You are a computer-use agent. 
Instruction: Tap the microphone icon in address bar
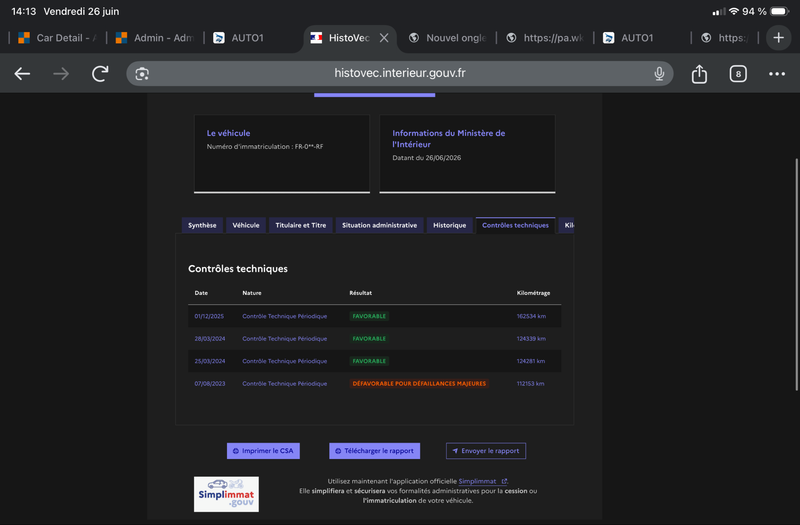coord(659,74)
